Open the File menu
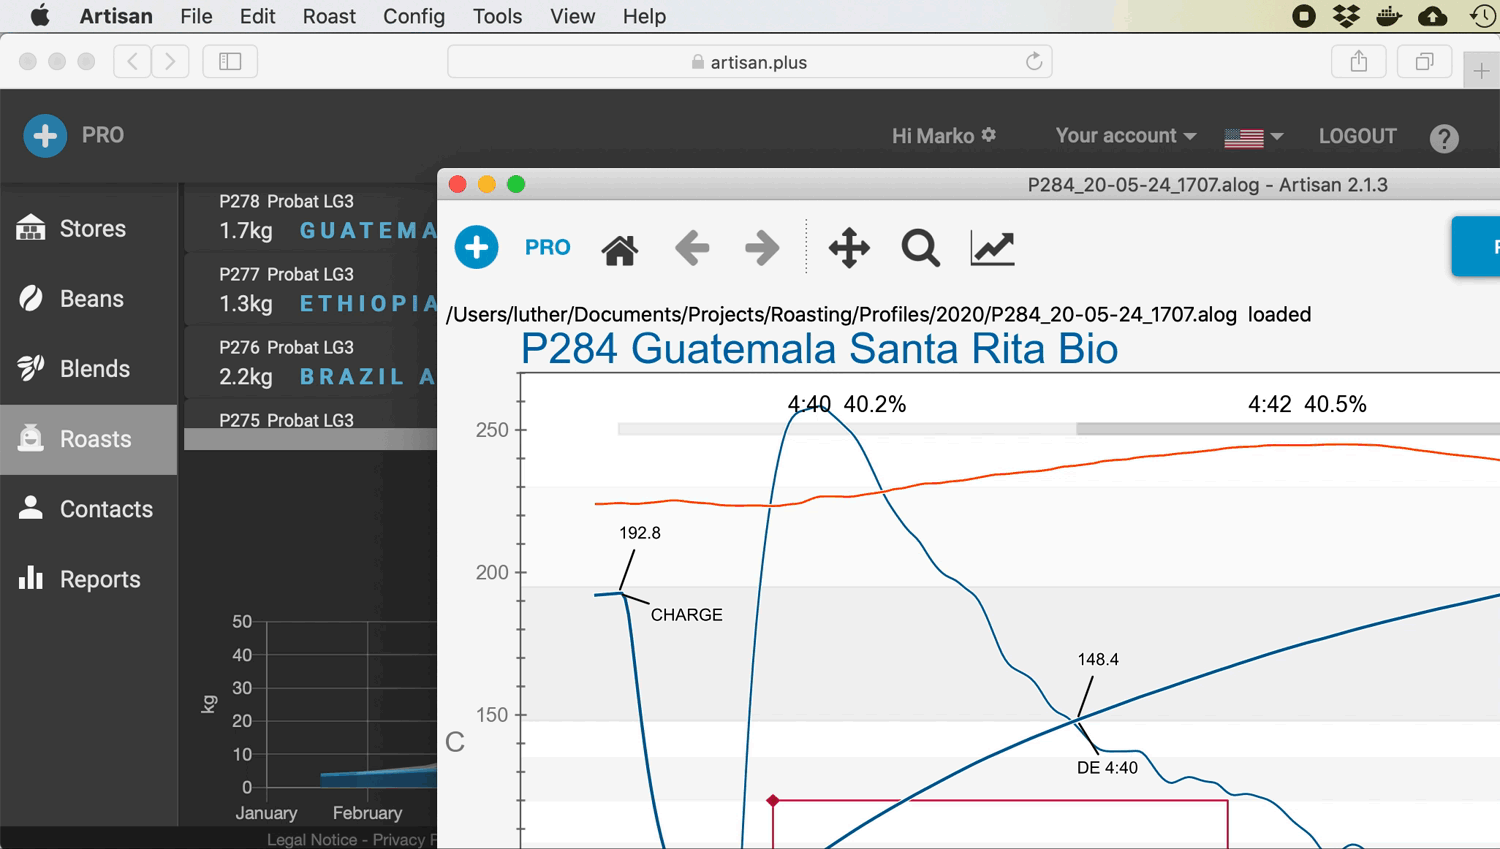The height and width of the screenshot is (849, 1500). (x=196, y=16)
